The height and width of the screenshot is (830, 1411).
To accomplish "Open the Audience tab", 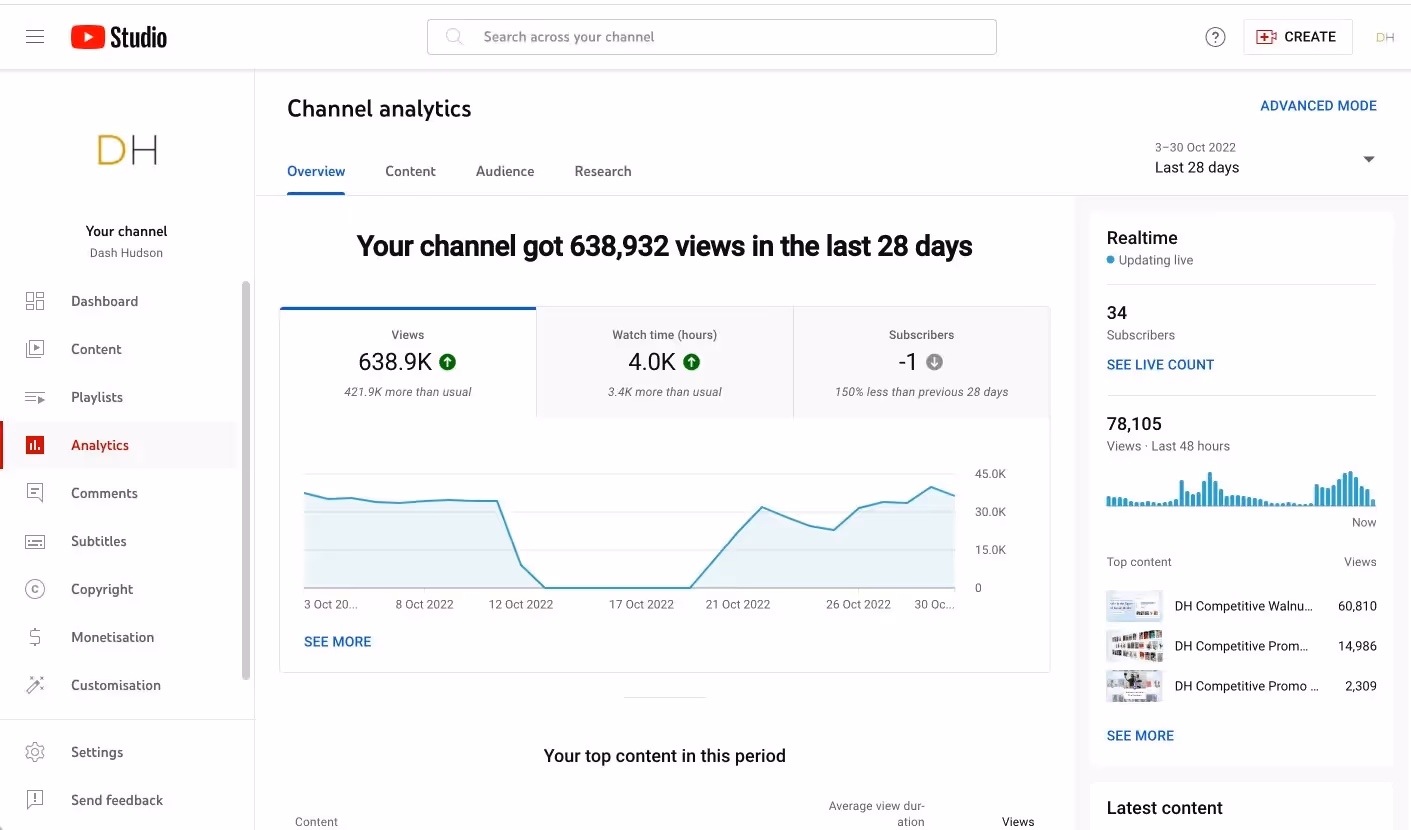I will 504,171.
